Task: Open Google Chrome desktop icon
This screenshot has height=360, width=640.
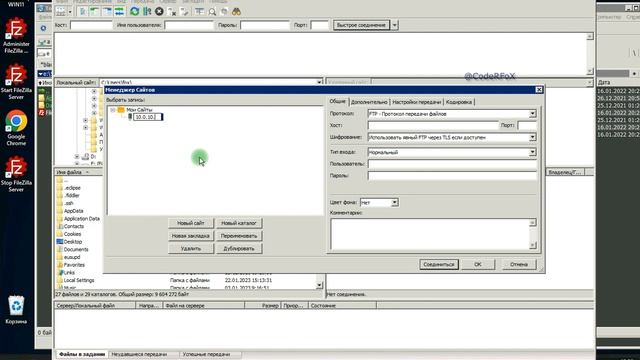Action: point(16,128)
